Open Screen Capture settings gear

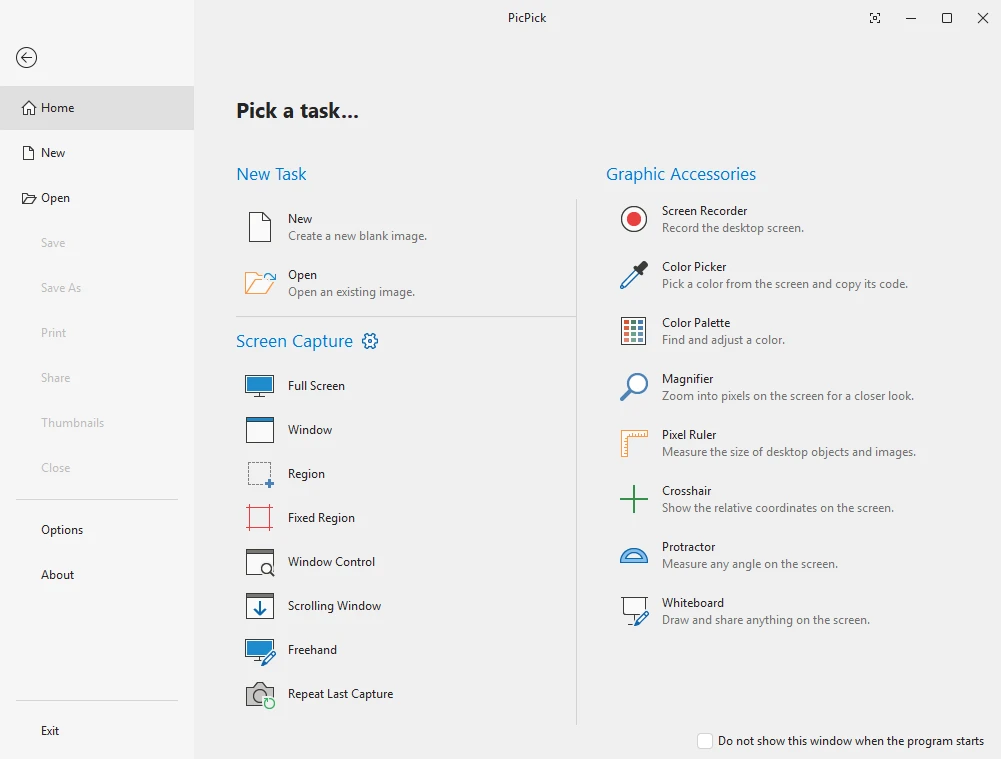[370, 341]
